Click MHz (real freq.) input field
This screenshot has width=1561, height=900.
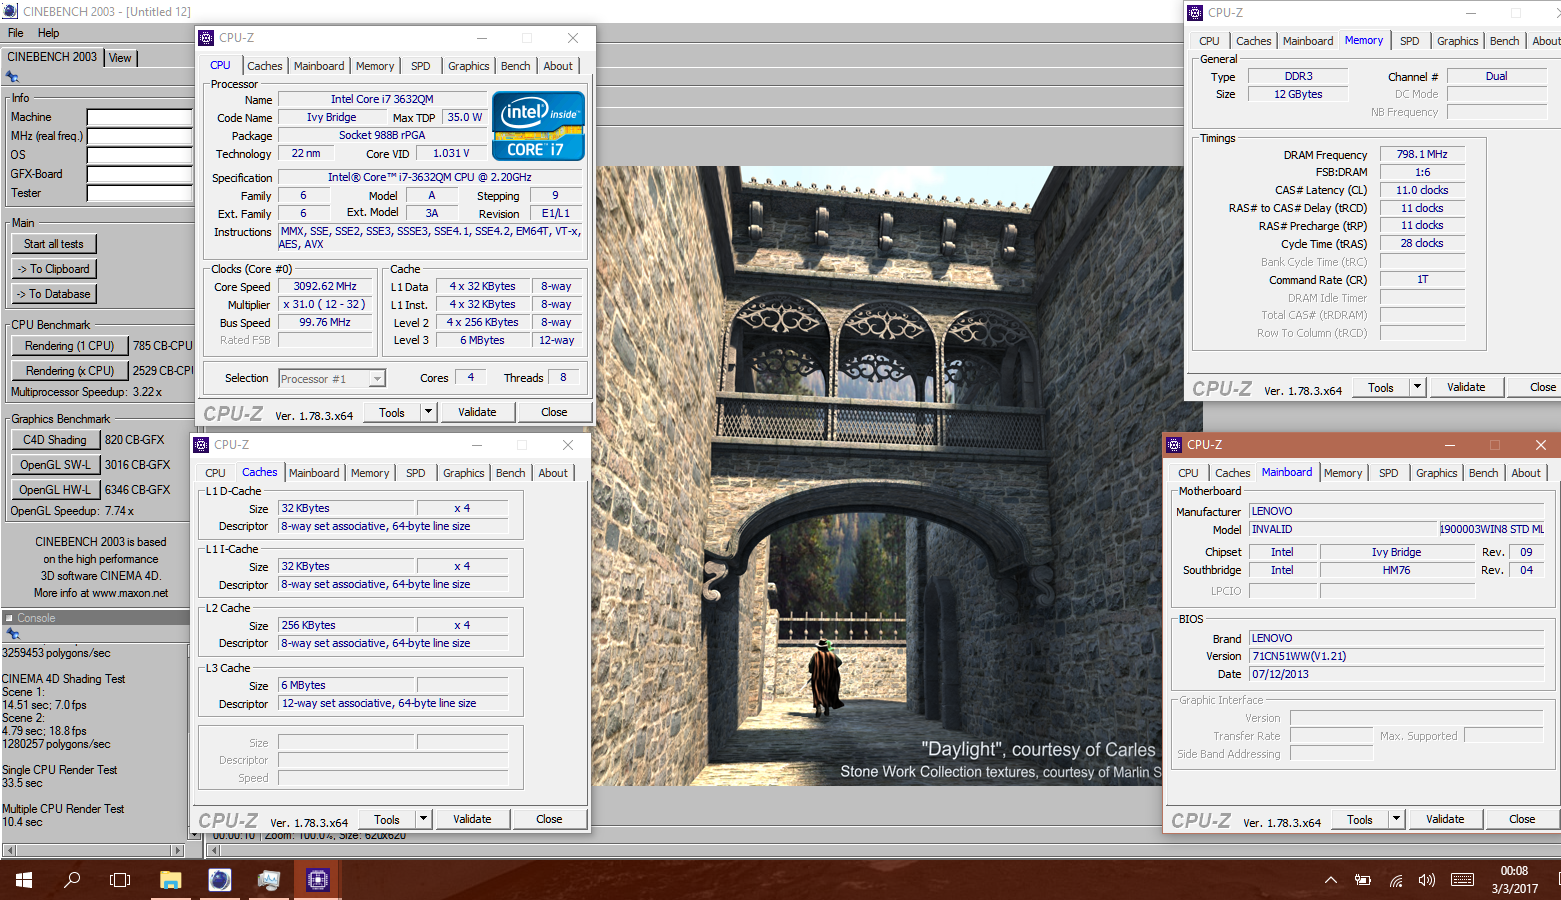pyautogui.click(x=139, y=136)
